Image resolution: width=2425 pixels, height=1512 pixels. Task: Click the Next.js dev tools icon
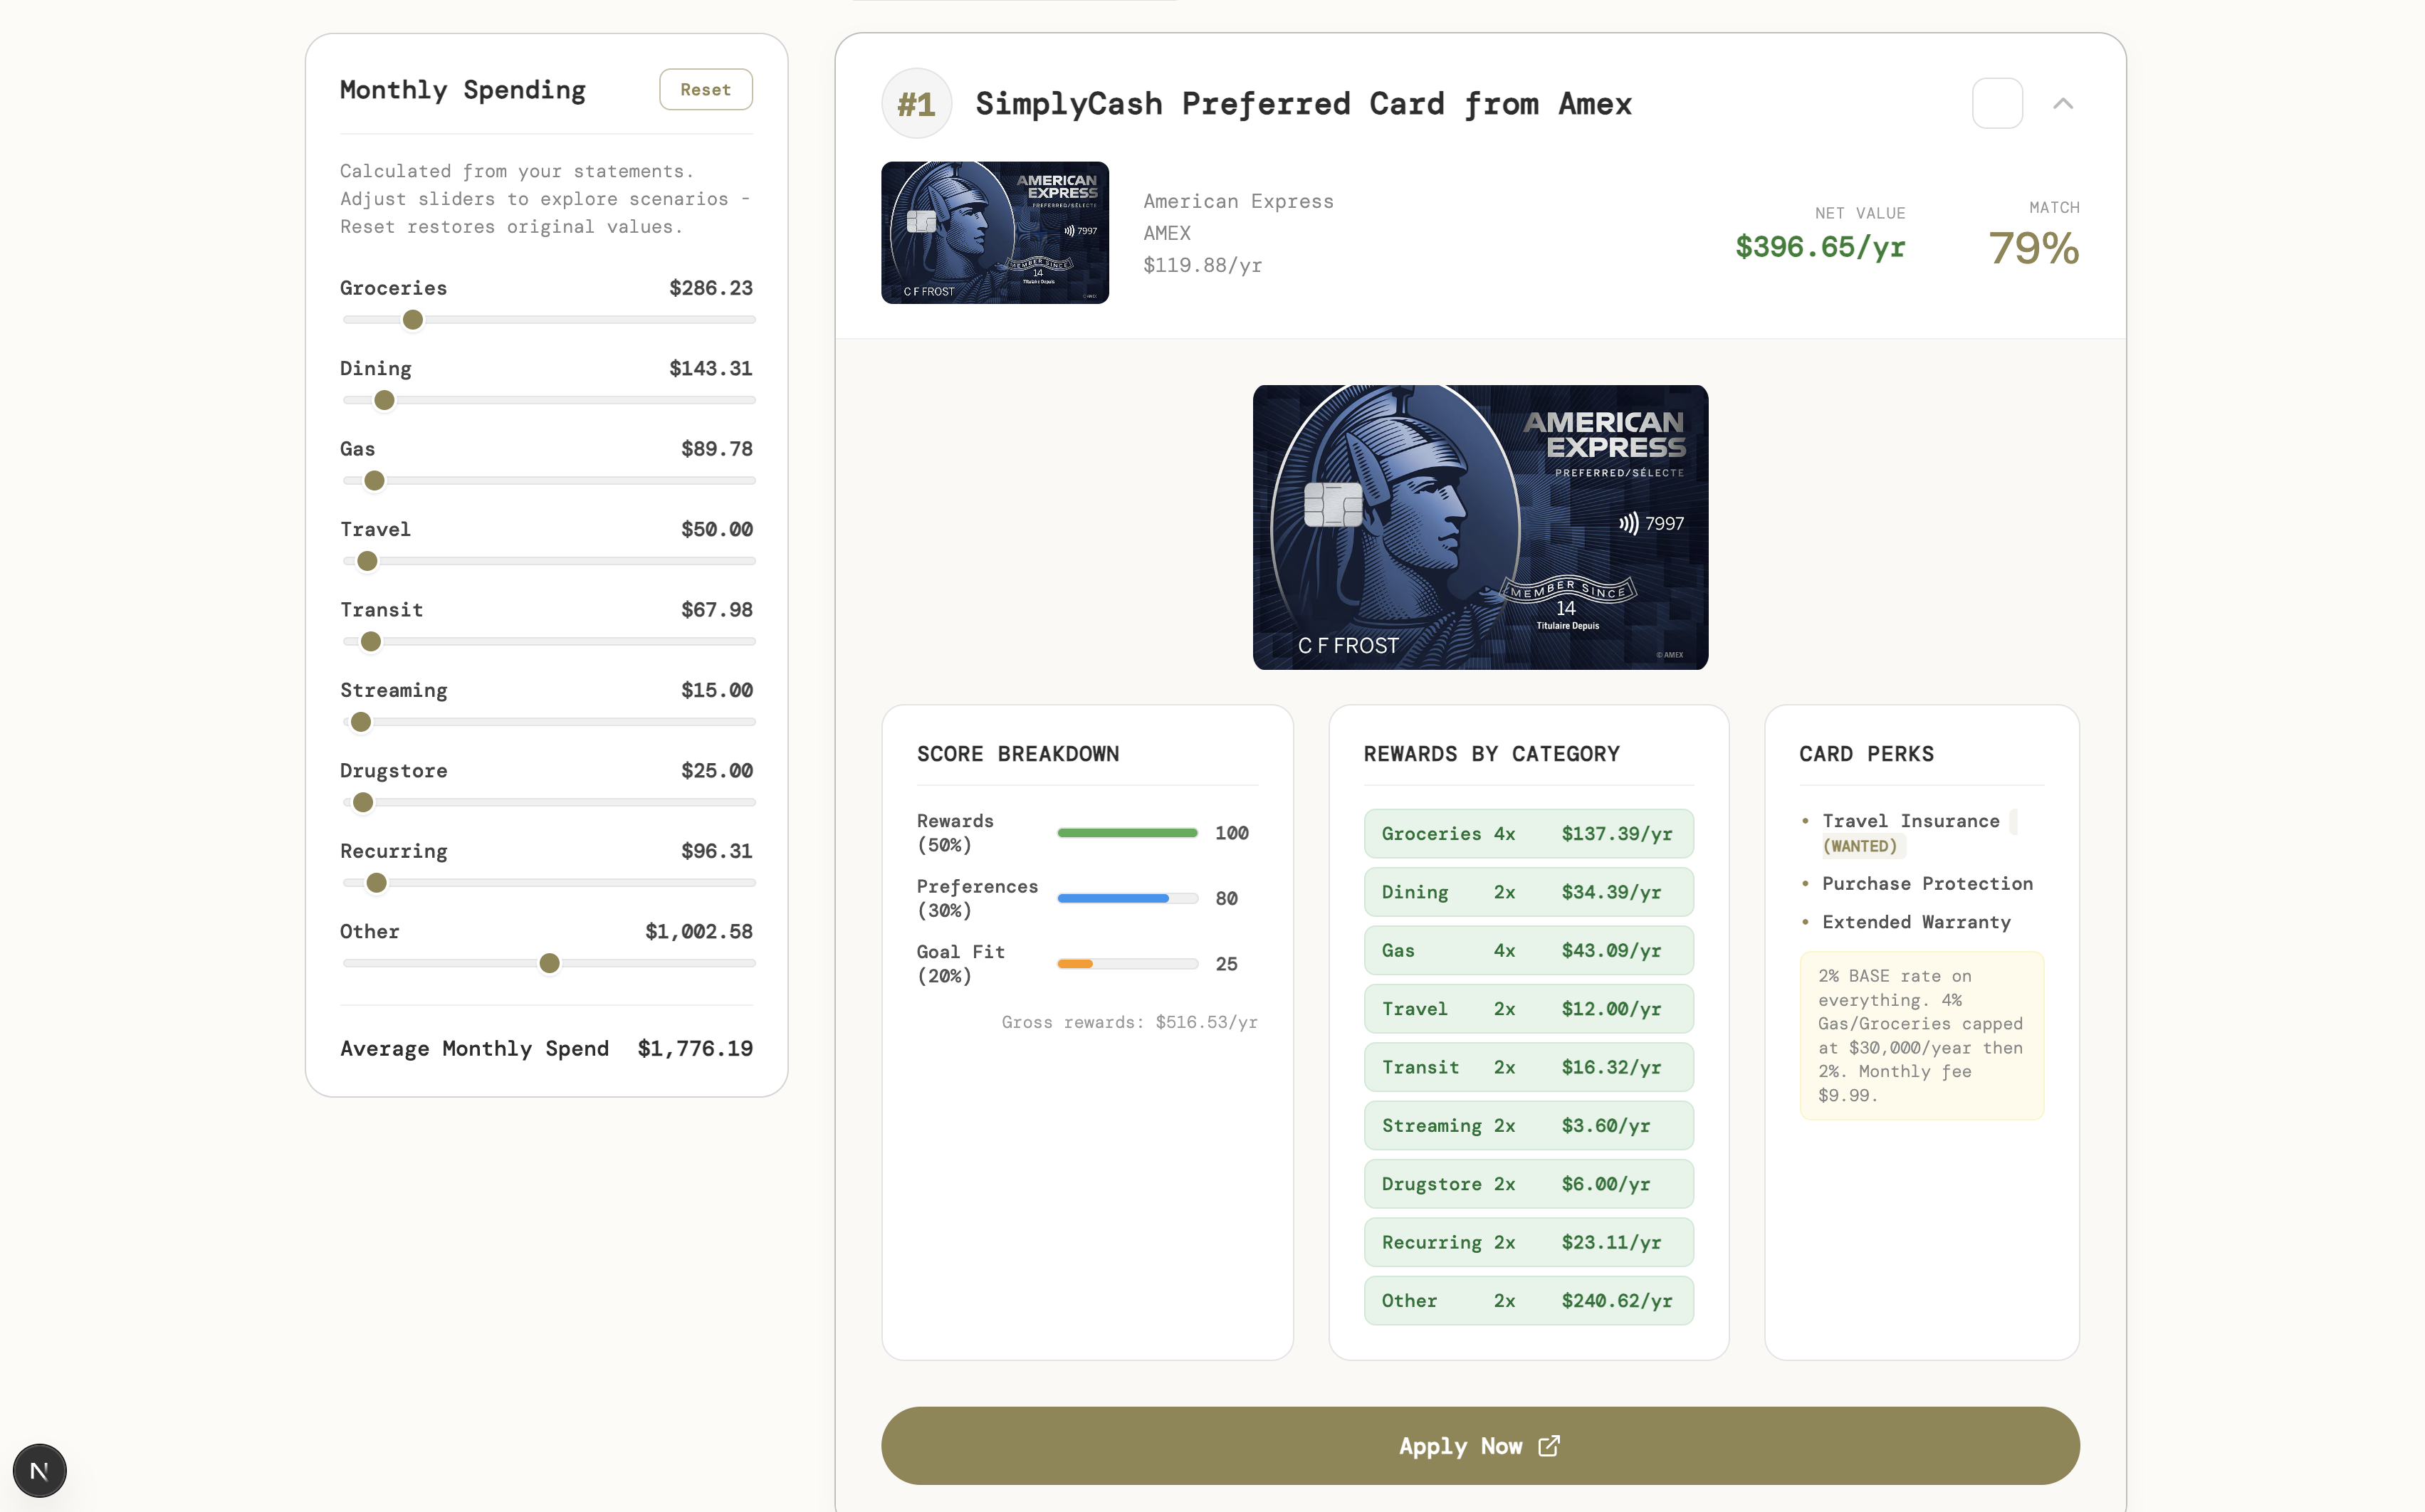(39, 1470)
